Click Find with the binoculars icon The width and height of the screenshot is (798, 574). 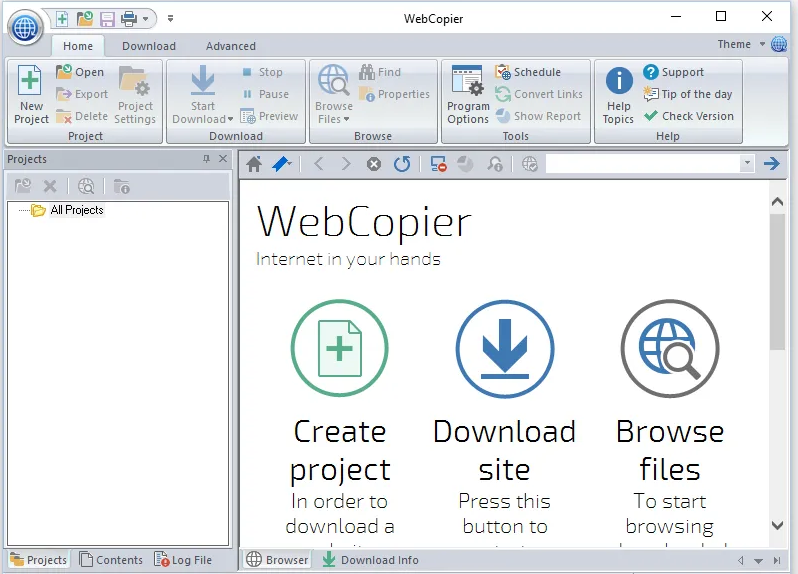pyautogui.click(x=380, y=72)
